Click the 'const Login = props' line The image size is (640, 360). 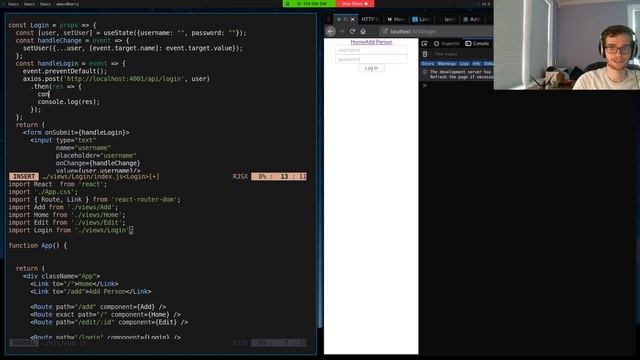point(52,25)
